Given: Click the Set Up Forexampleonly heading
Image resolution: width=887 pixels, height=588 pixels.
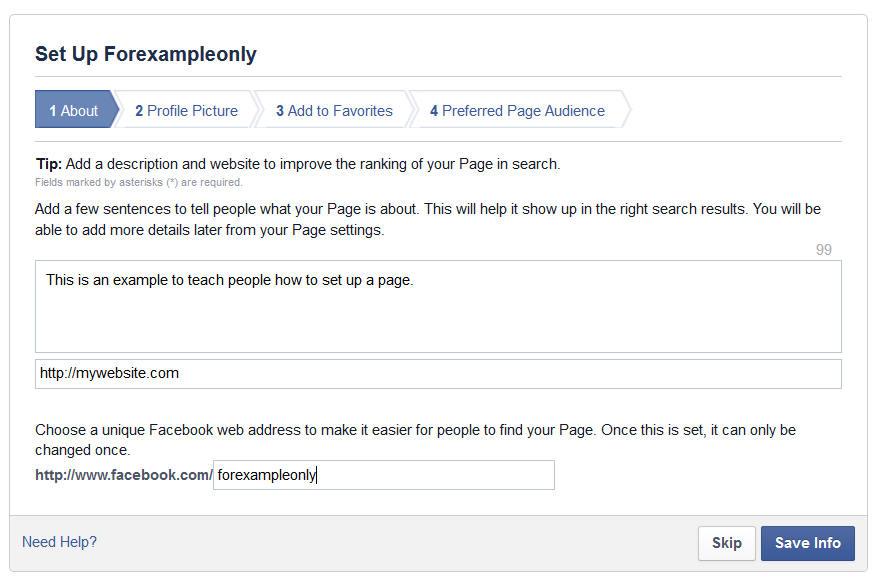Looking at the screenshot, I should coord(146,54).
